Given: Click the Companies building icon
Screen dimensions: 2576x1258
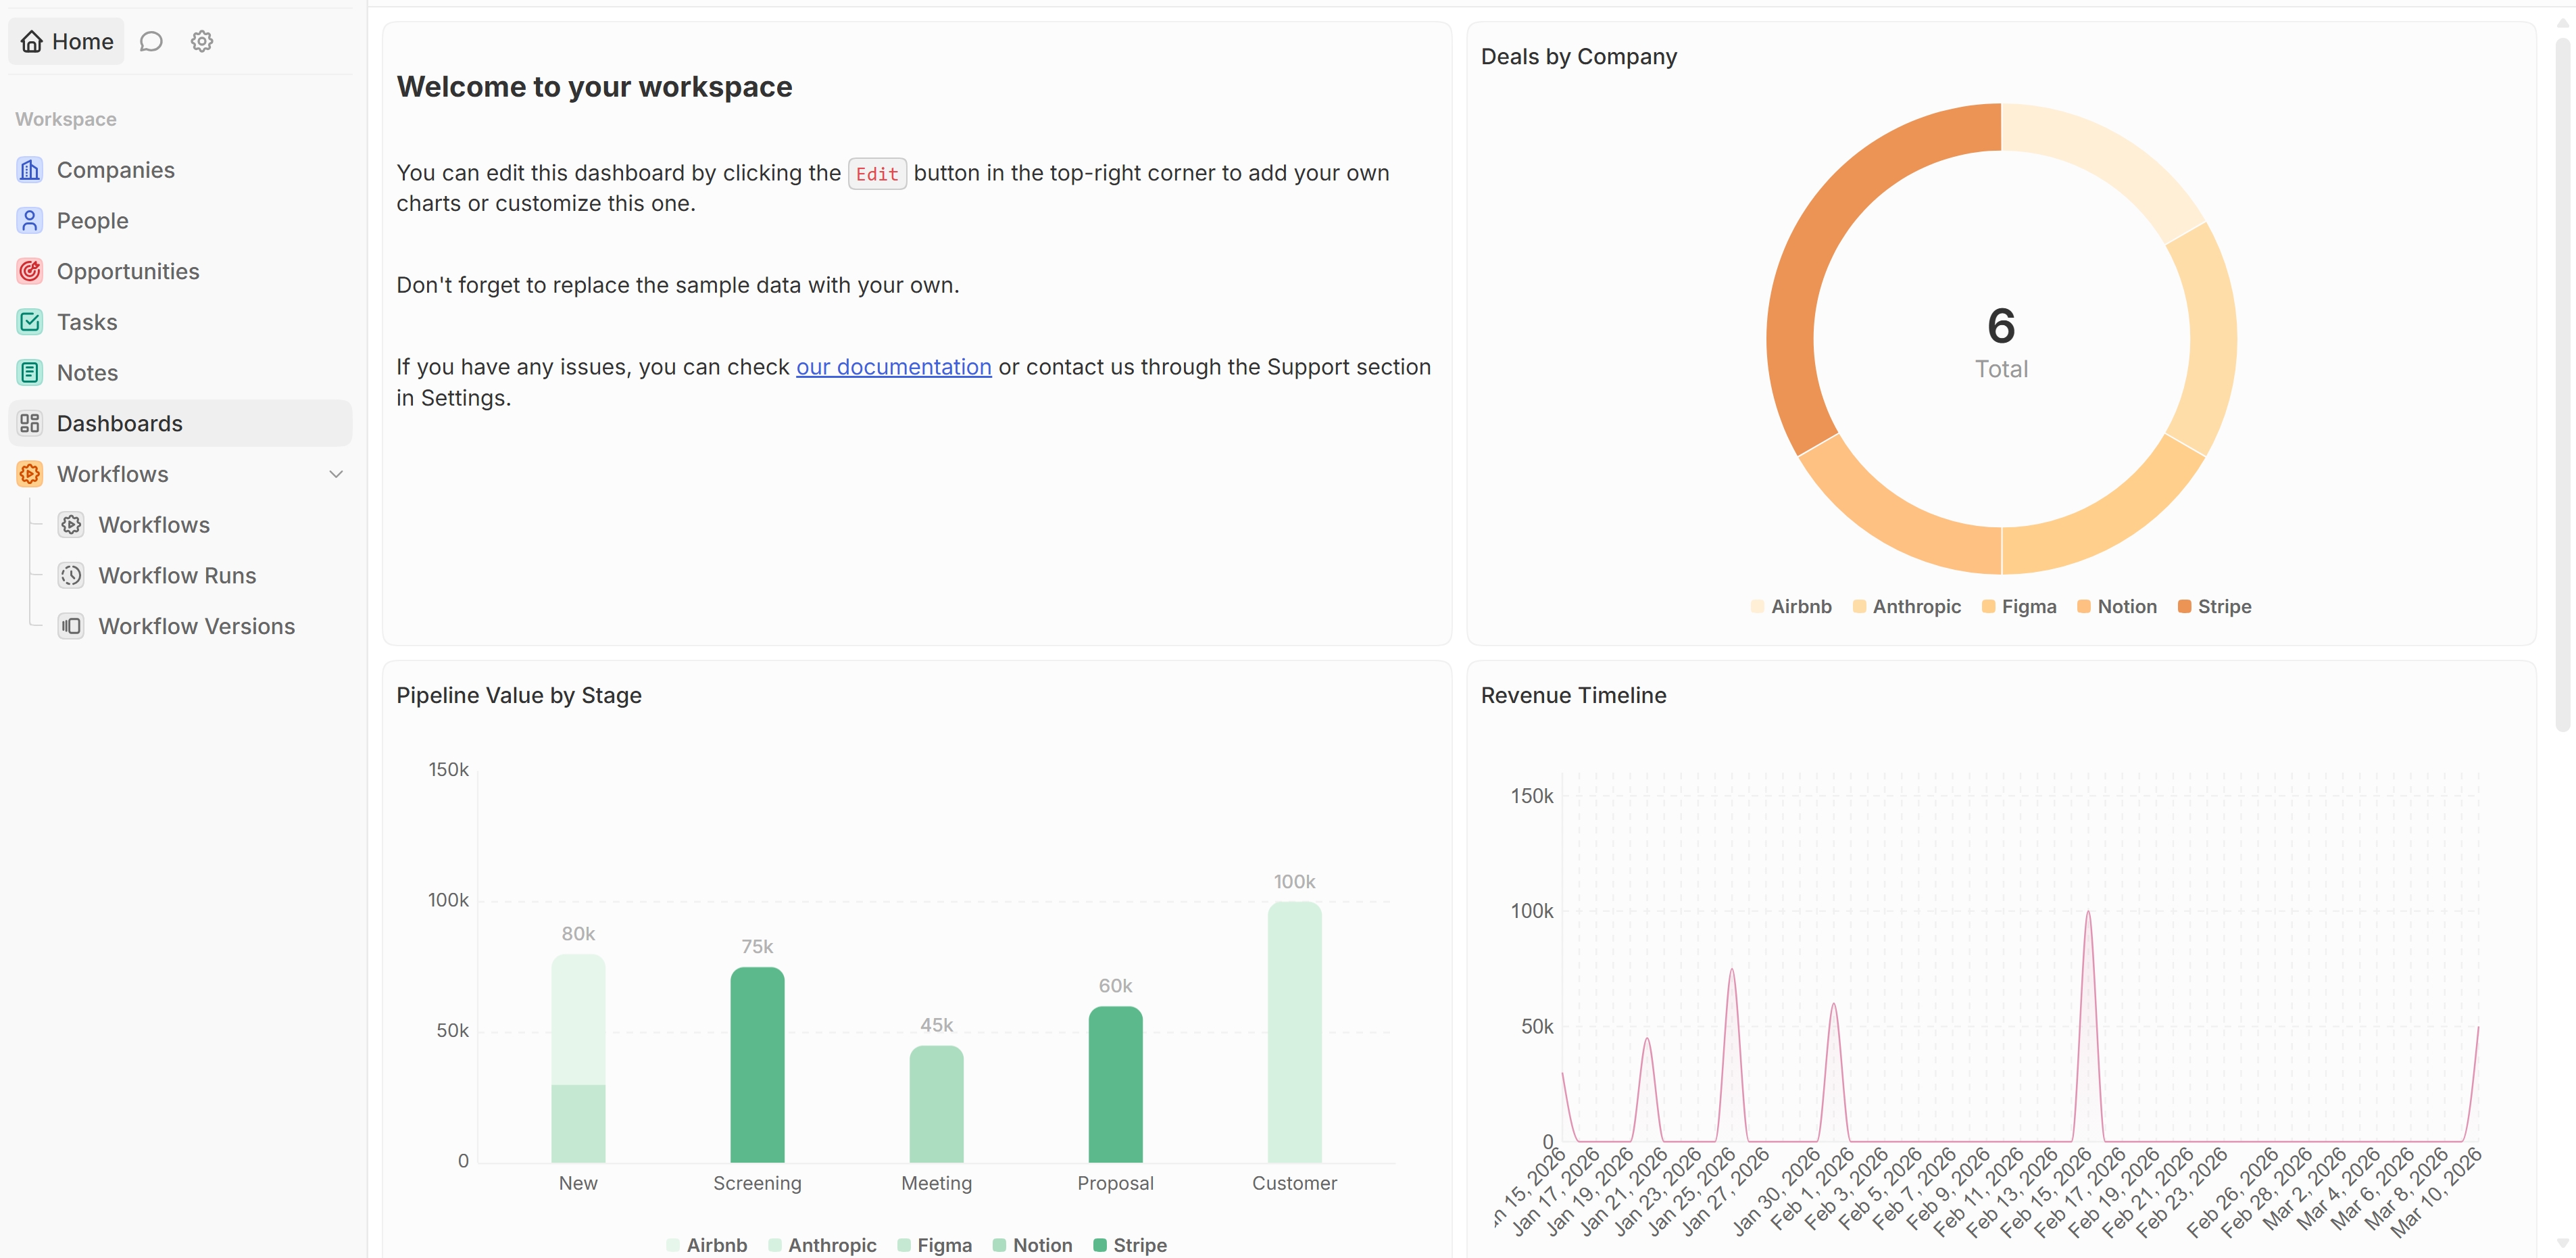Looking at the screenshot, I should pyautogui.click(x=30, y=170).
